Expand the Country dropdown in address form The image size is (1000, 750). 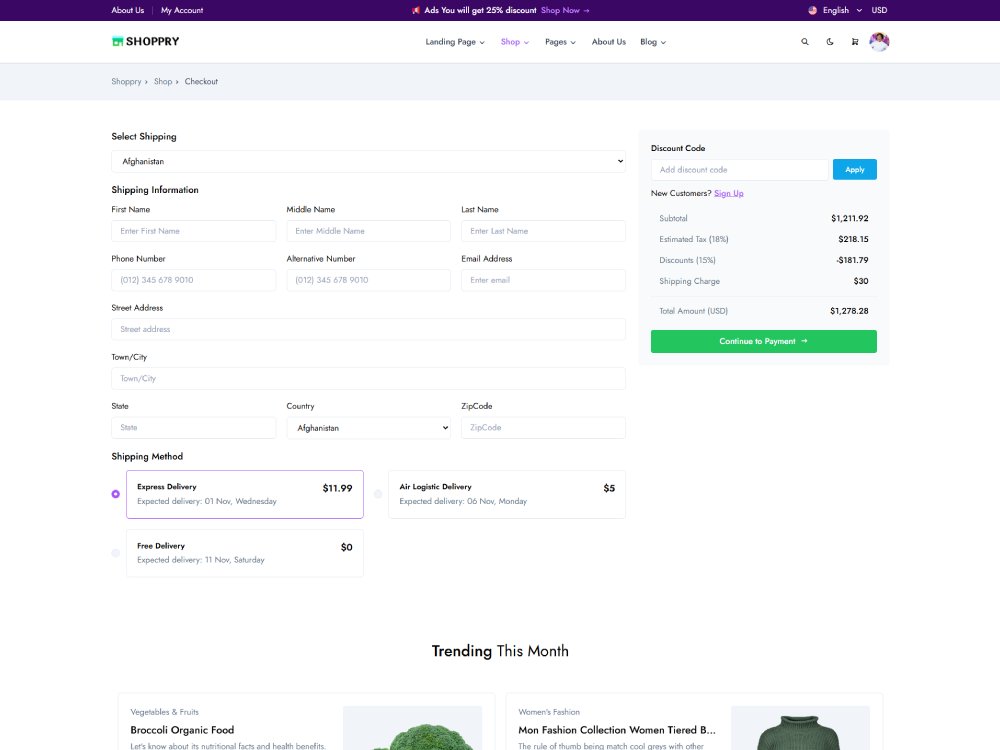coord(368,428)
